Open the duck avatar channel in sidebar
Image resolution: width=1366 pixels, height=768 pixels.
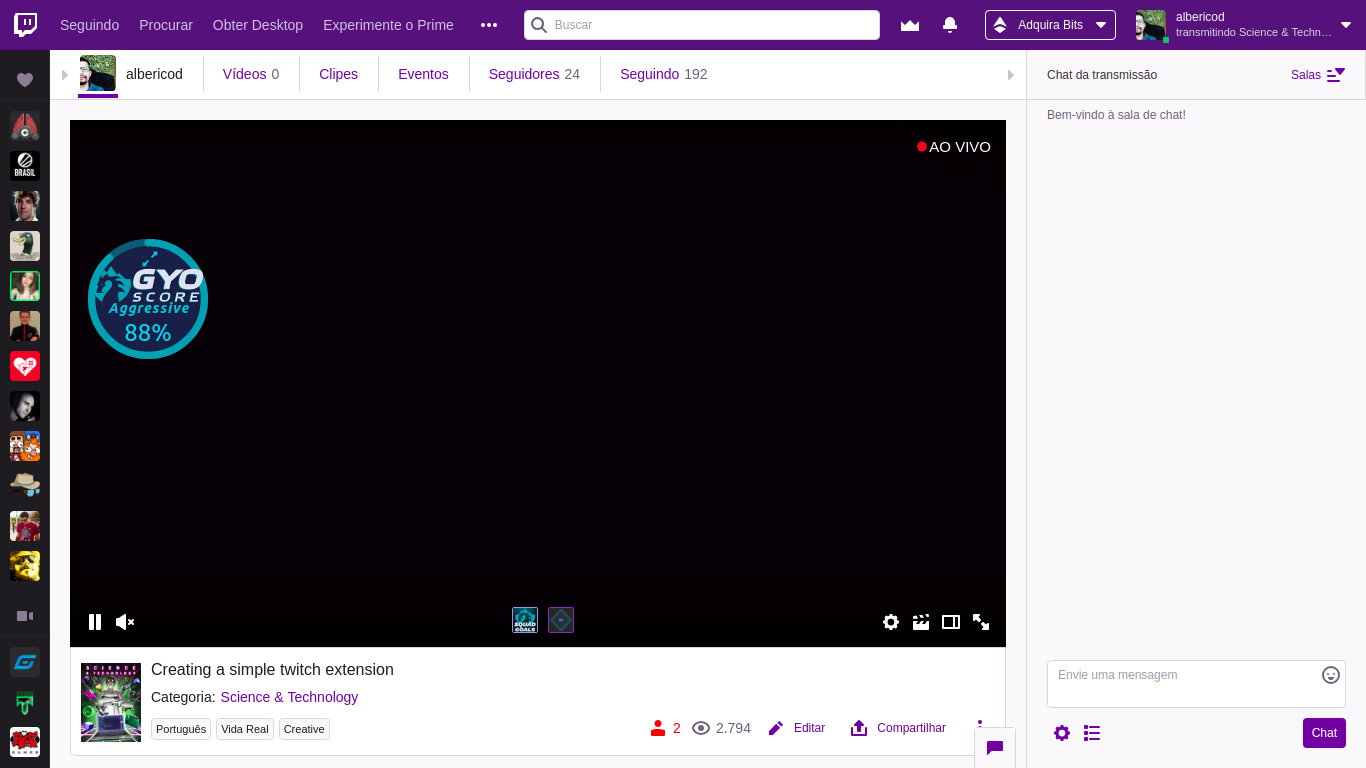click(x=25, y=246)
